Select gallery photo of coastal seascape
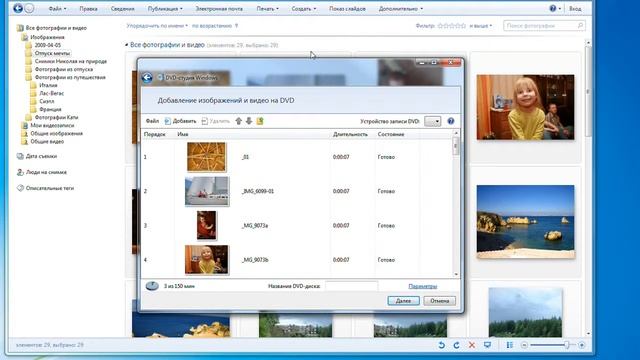This screenshot has width=640, height=360. point(525,222)
